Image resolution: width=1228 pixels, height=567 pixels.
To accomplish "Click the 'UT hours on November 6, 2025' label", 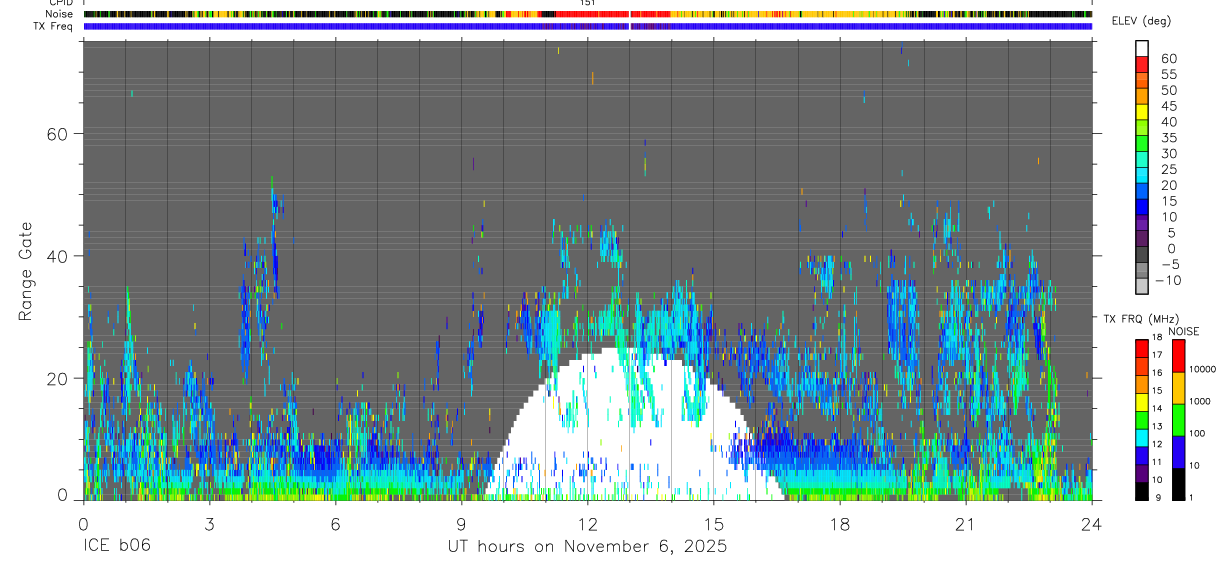I will pyautogui.click(x=587, y=546).
